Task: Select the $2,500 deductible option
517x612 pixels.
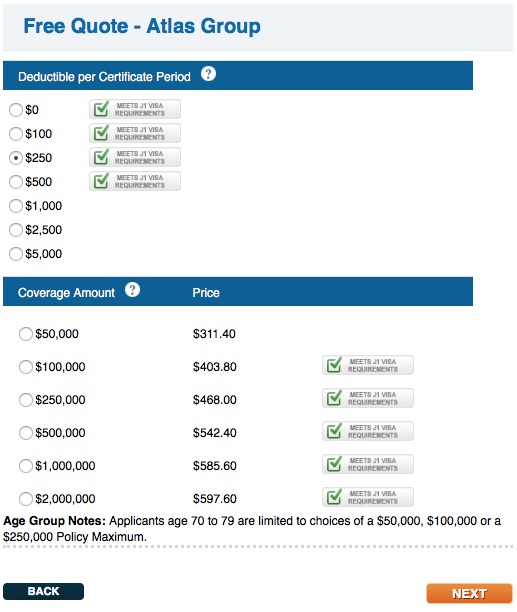Action: [16, 230]
